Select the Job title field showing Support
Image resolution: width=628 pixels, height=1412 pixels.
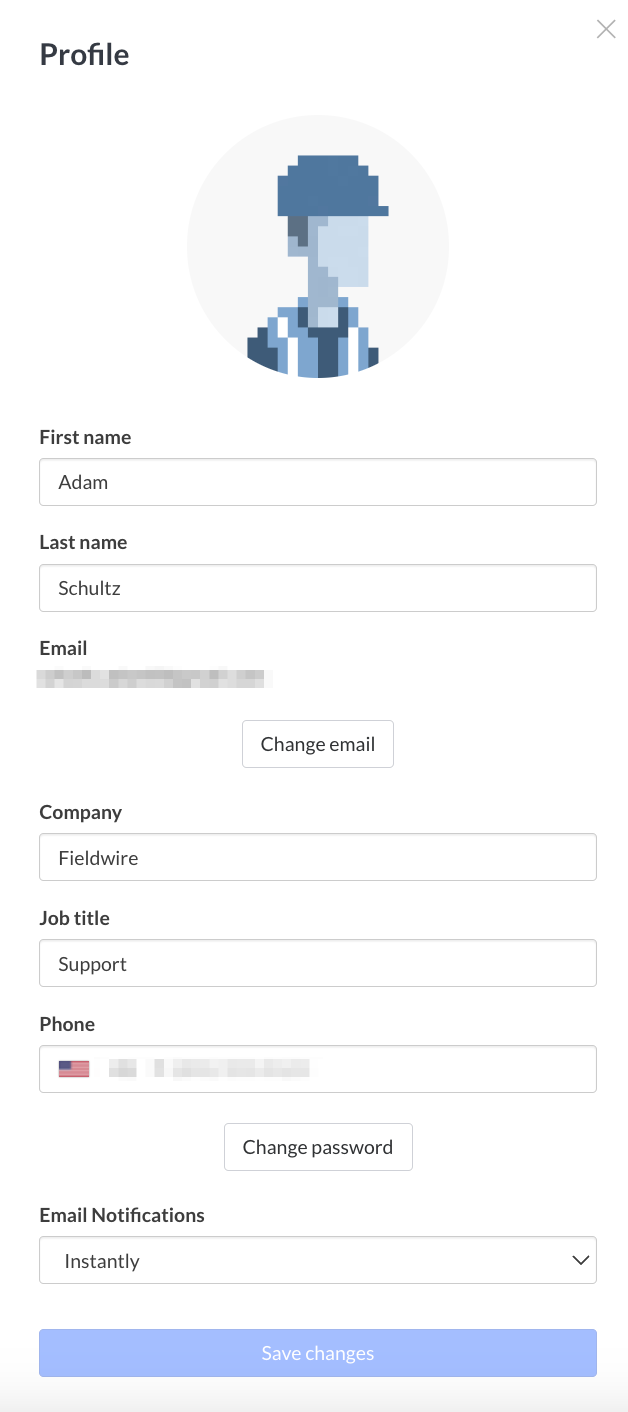pos(318,963)
